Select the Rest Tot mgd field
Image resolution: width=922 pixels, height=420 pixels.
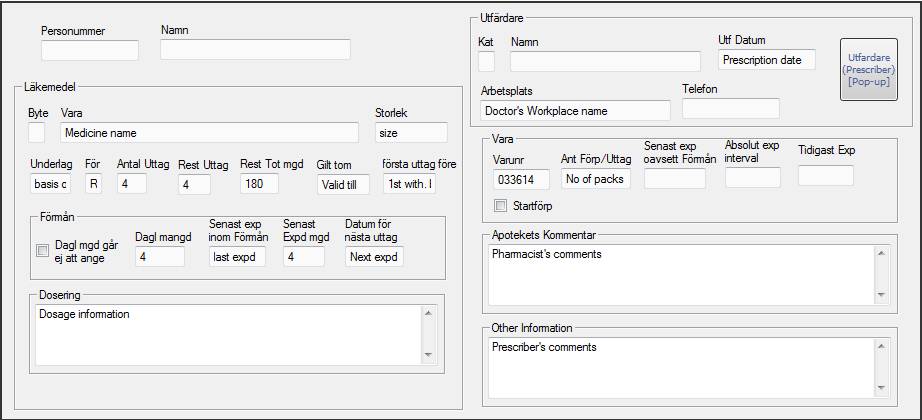point(259,184)
